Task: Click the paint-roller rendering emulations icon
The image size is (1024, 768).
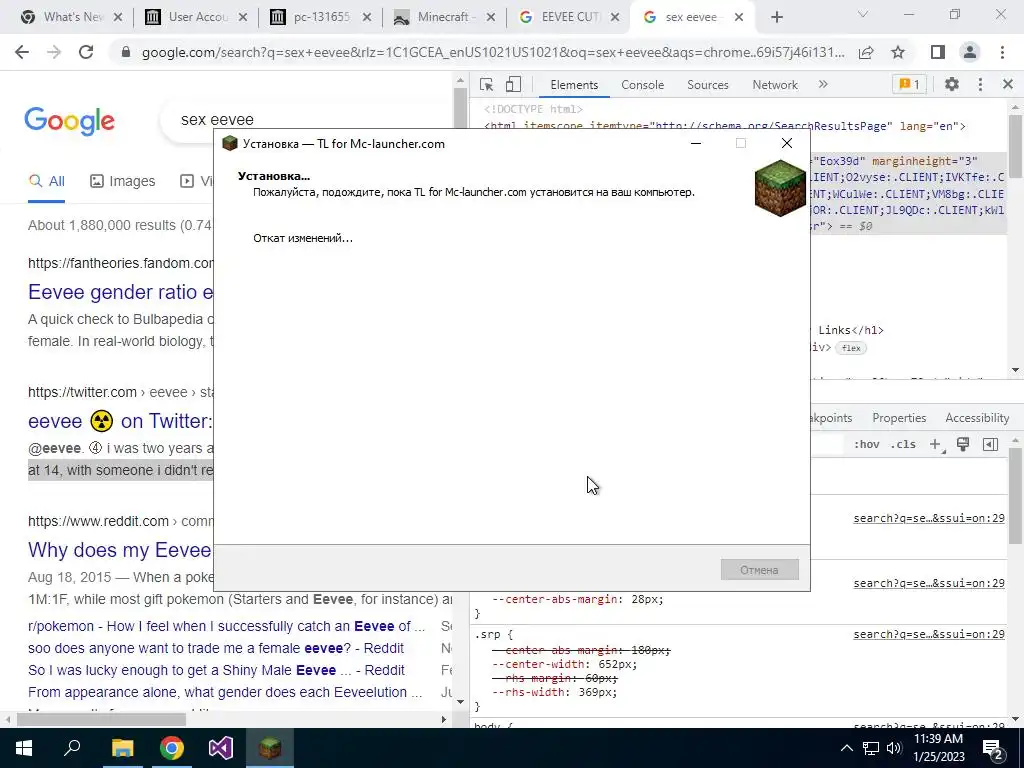Action: 963,445
